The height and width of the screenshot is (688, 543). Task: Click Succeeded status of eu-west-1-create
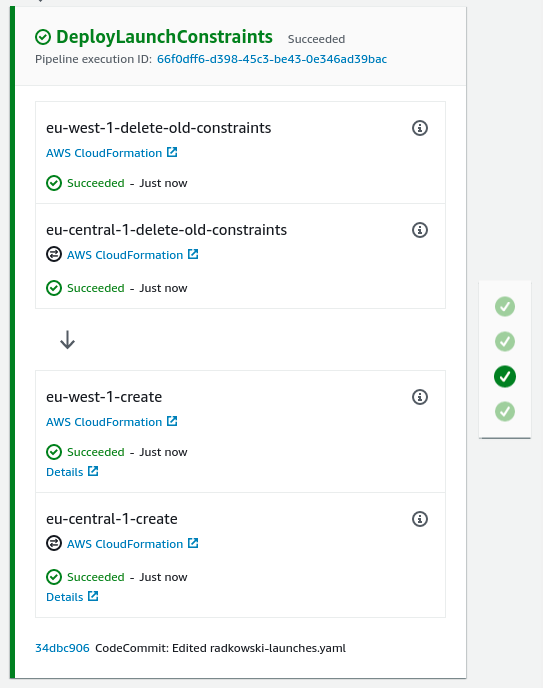96,452
